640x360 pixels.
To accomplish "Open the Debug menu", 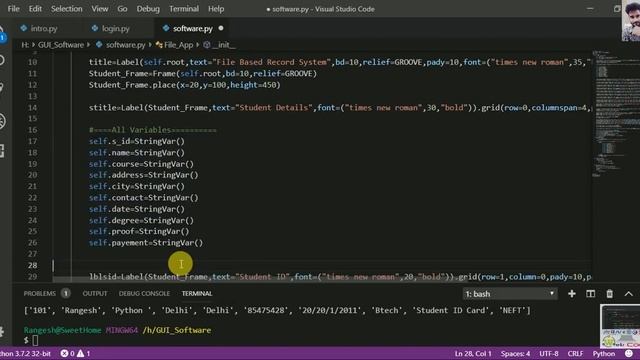I will (x=148, y=9).
